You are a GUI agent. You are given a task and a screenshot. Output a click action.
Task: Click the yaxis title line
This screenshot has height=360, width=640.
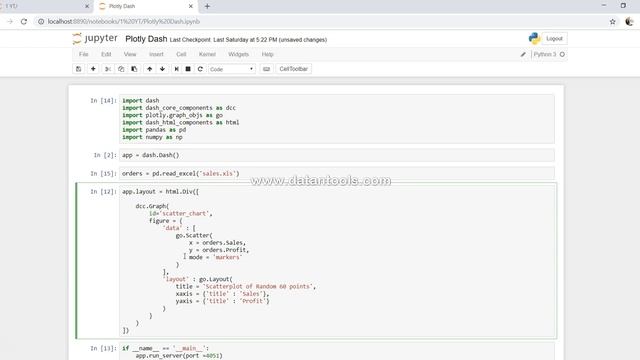[222, 301]
